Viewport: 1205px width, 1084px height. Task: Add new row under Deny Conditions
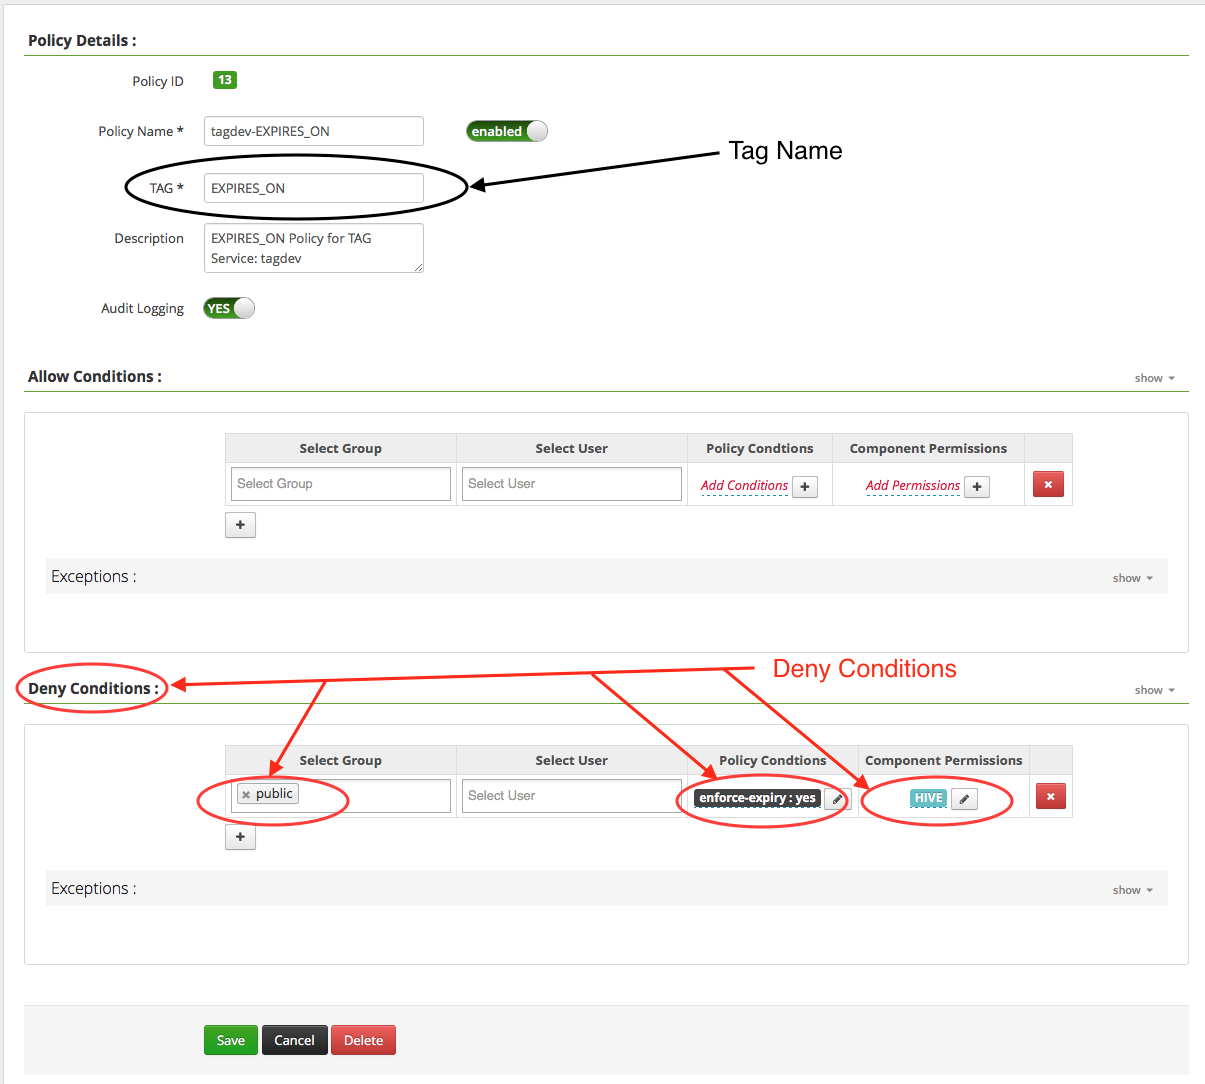[x=240, y=837]
